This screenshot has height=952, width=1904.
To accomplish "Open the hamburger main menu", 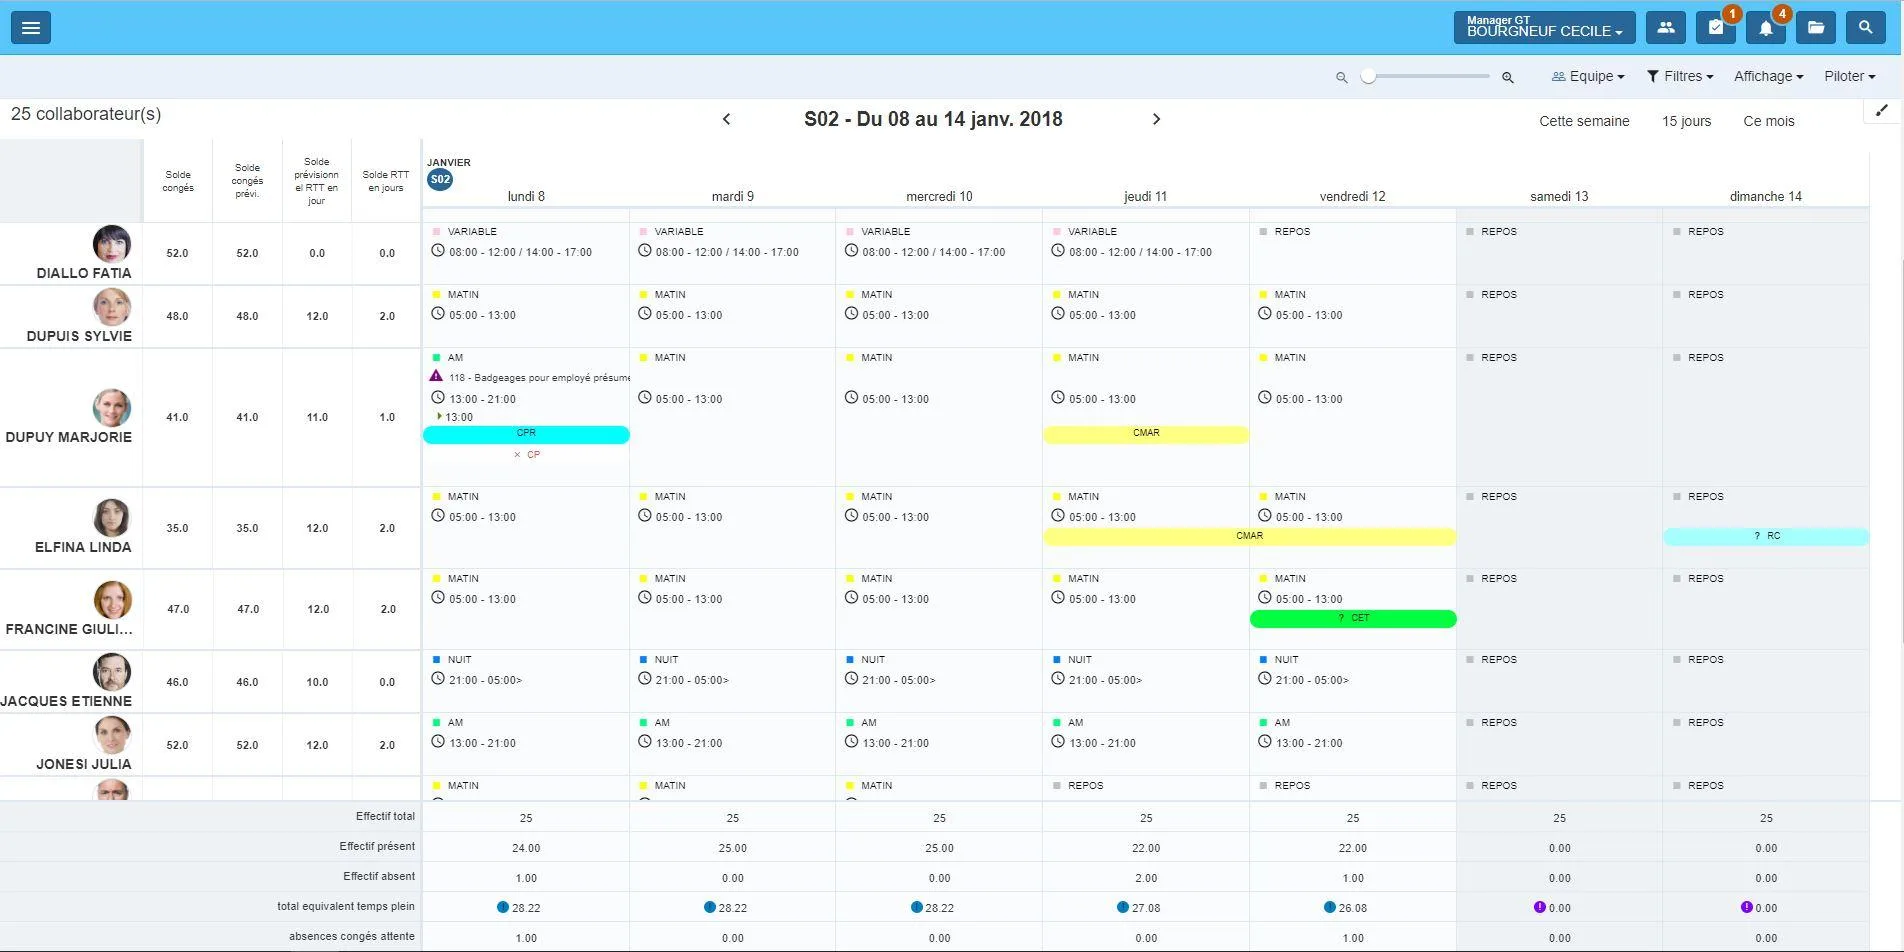I will (31, 28).
